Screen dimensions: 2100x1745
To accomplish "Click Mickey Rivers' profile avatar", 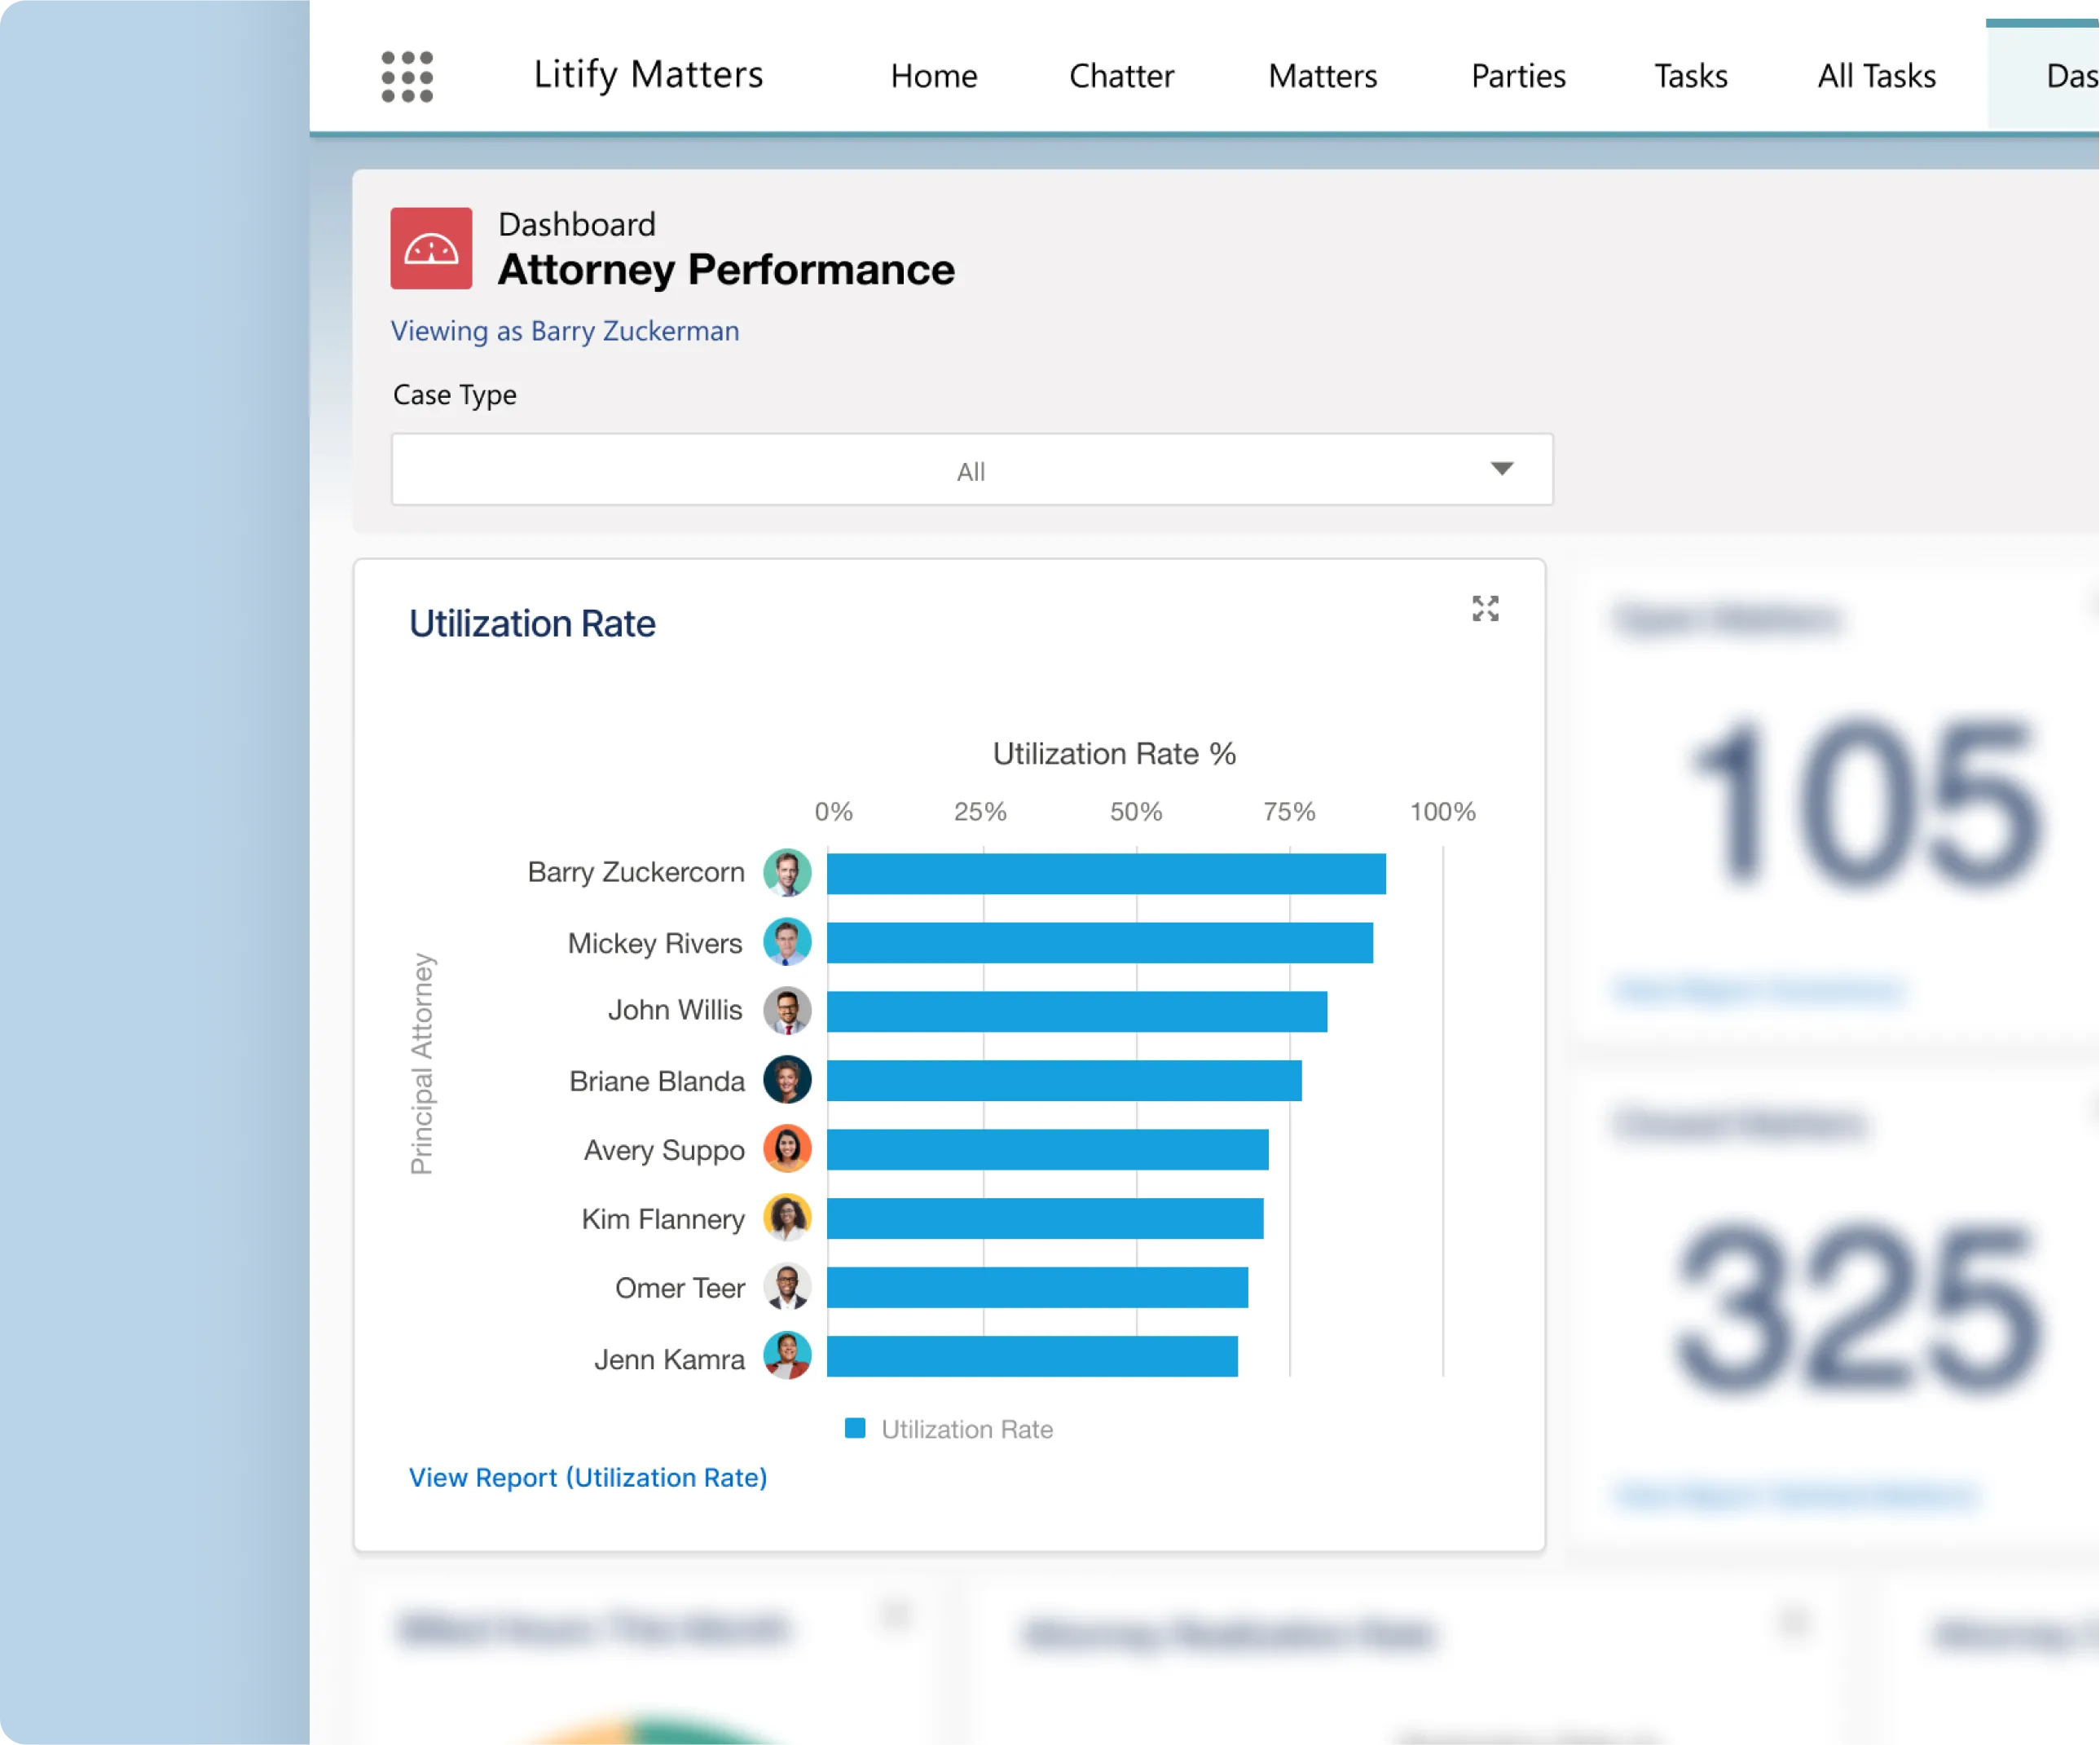I will pos(788,941).
